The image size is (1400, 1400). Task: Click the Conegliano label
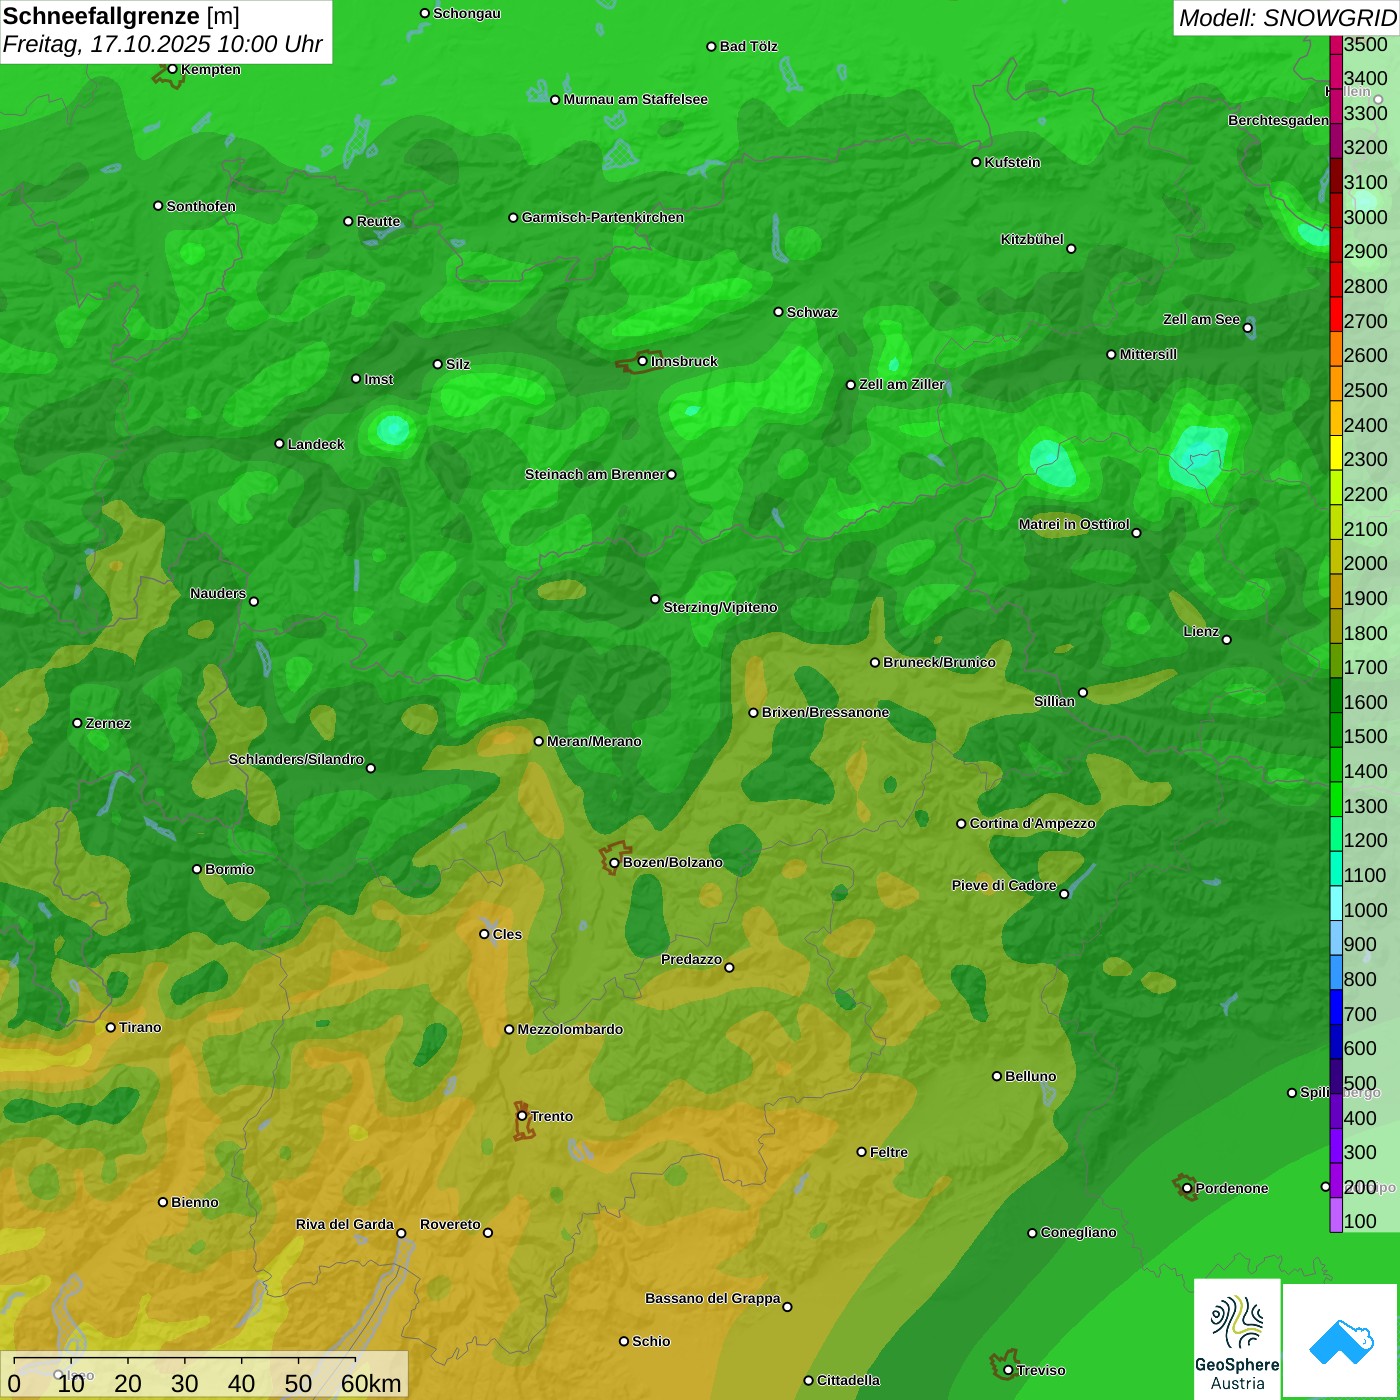coord(1078,1232)
